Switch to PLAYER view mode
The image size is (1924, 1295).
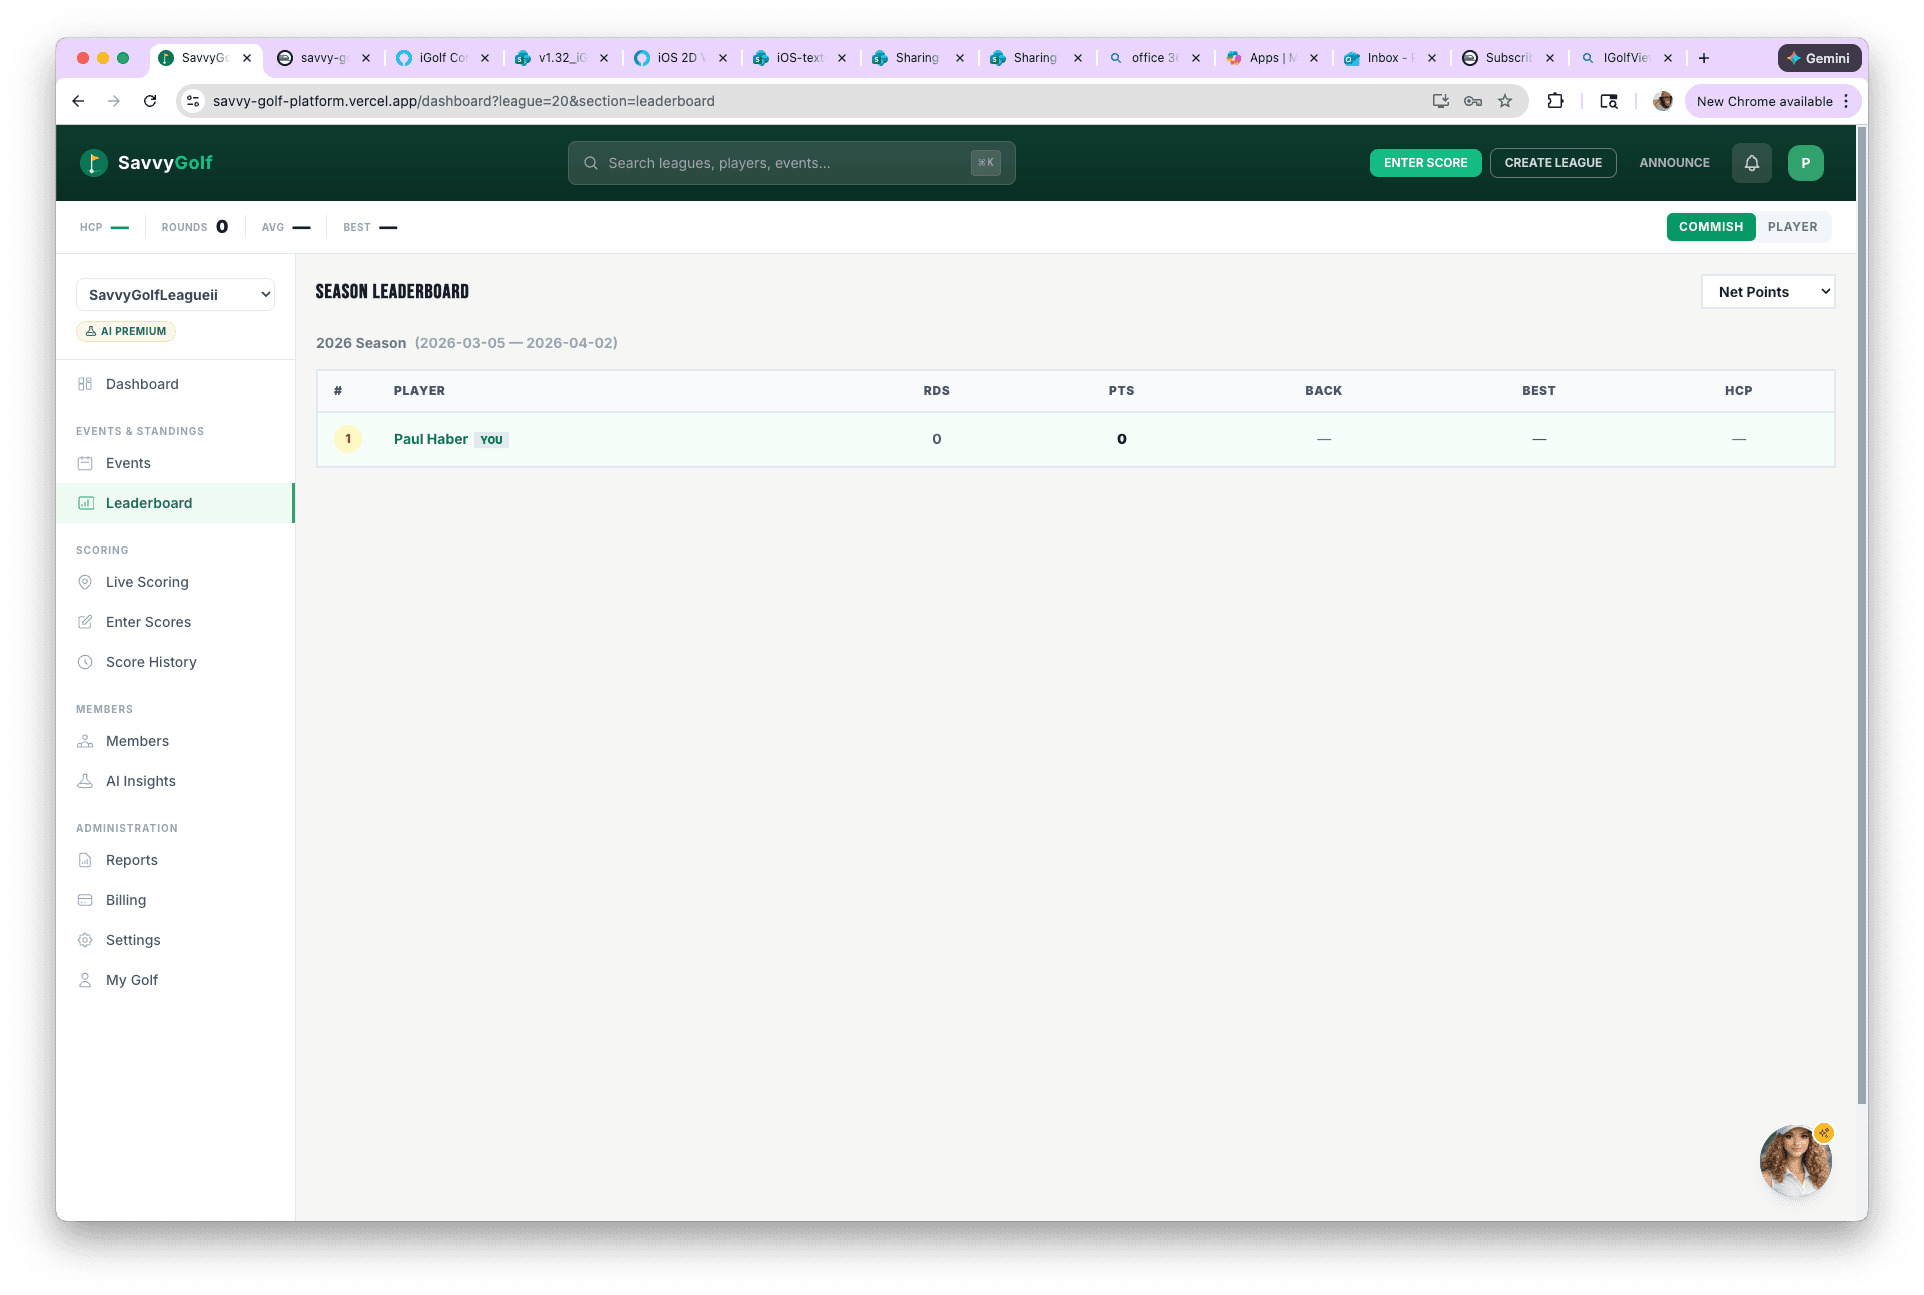coord(1792,227)
